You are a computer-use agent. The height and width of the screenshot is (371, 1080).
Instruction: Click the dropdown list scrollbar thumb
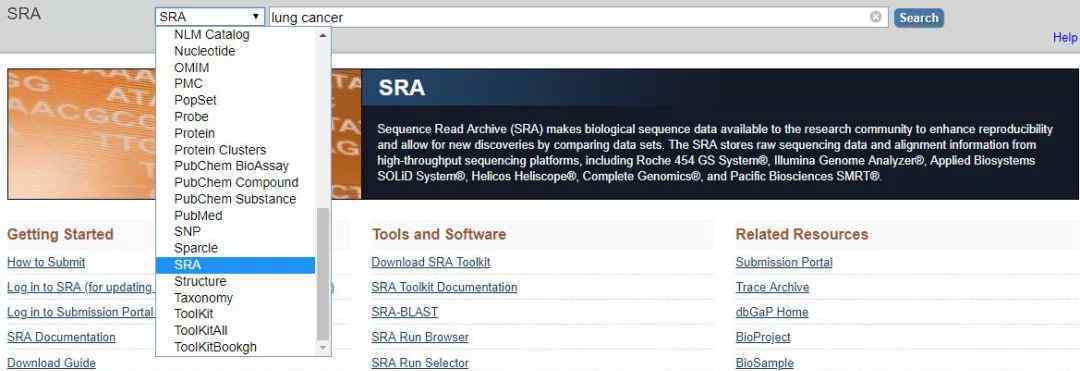[323, 274]
